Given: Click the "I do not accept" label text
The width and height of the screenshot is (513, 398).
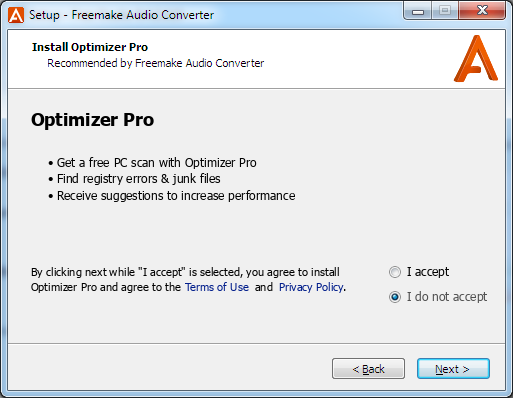Looking at the screenshot, I should 447,296.
